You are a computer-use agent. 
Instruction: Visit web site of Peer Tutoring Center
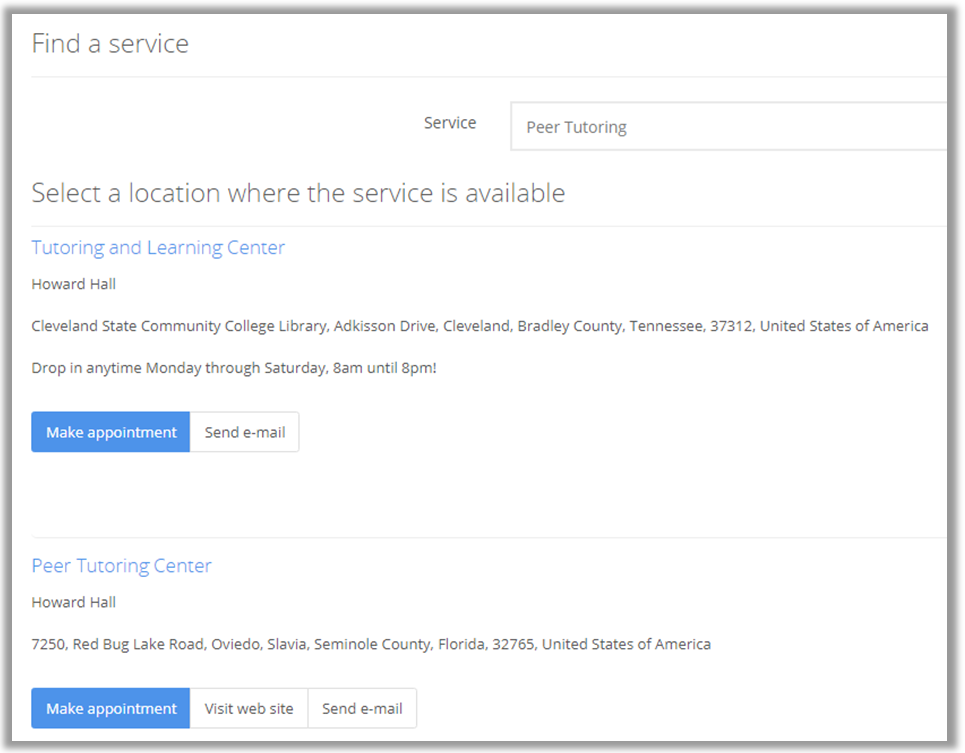tap(249, 708)
